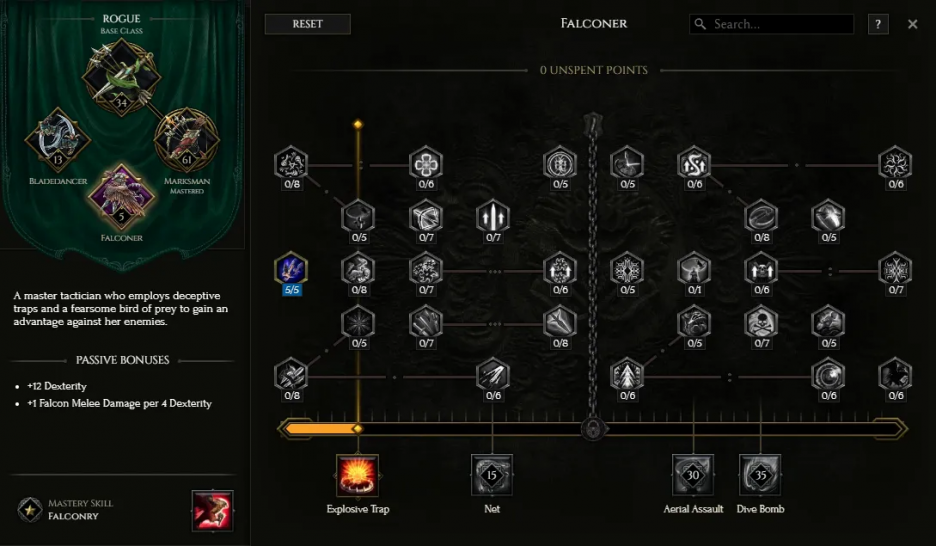The image size is (936, 546).
Task: Click the Reset button
Action: [x=307, y=24]
